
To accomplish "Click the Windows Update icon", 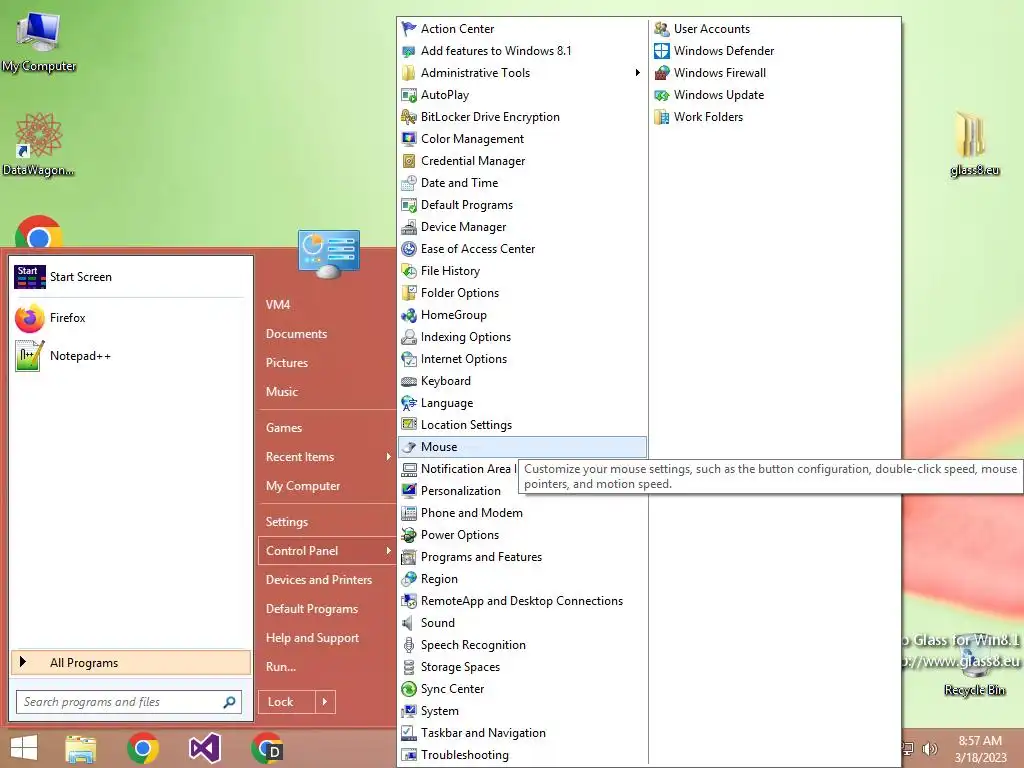I will point(662,95).
